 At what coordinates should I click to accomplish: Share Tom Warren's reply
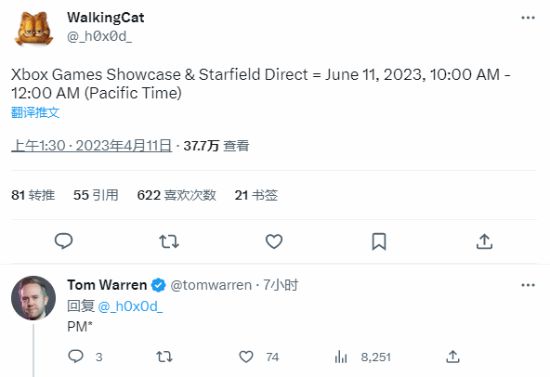[x=453, y=357]
